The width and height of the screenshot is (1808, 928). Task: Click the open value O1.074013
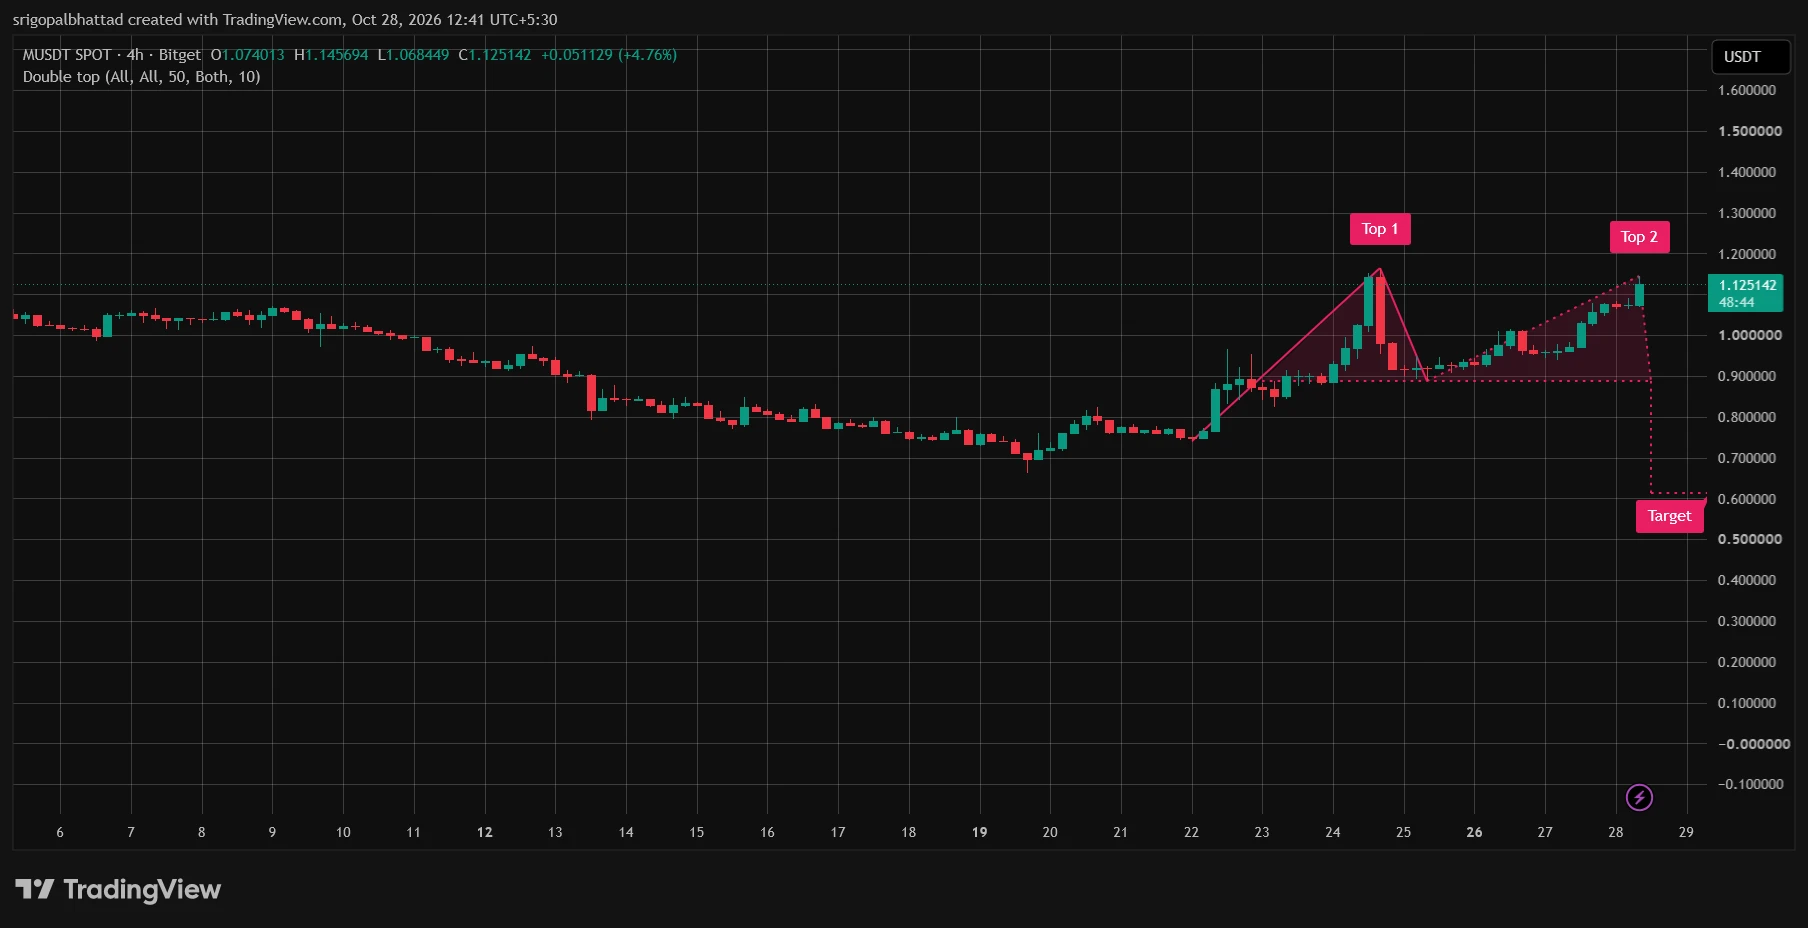click(247, 55)
